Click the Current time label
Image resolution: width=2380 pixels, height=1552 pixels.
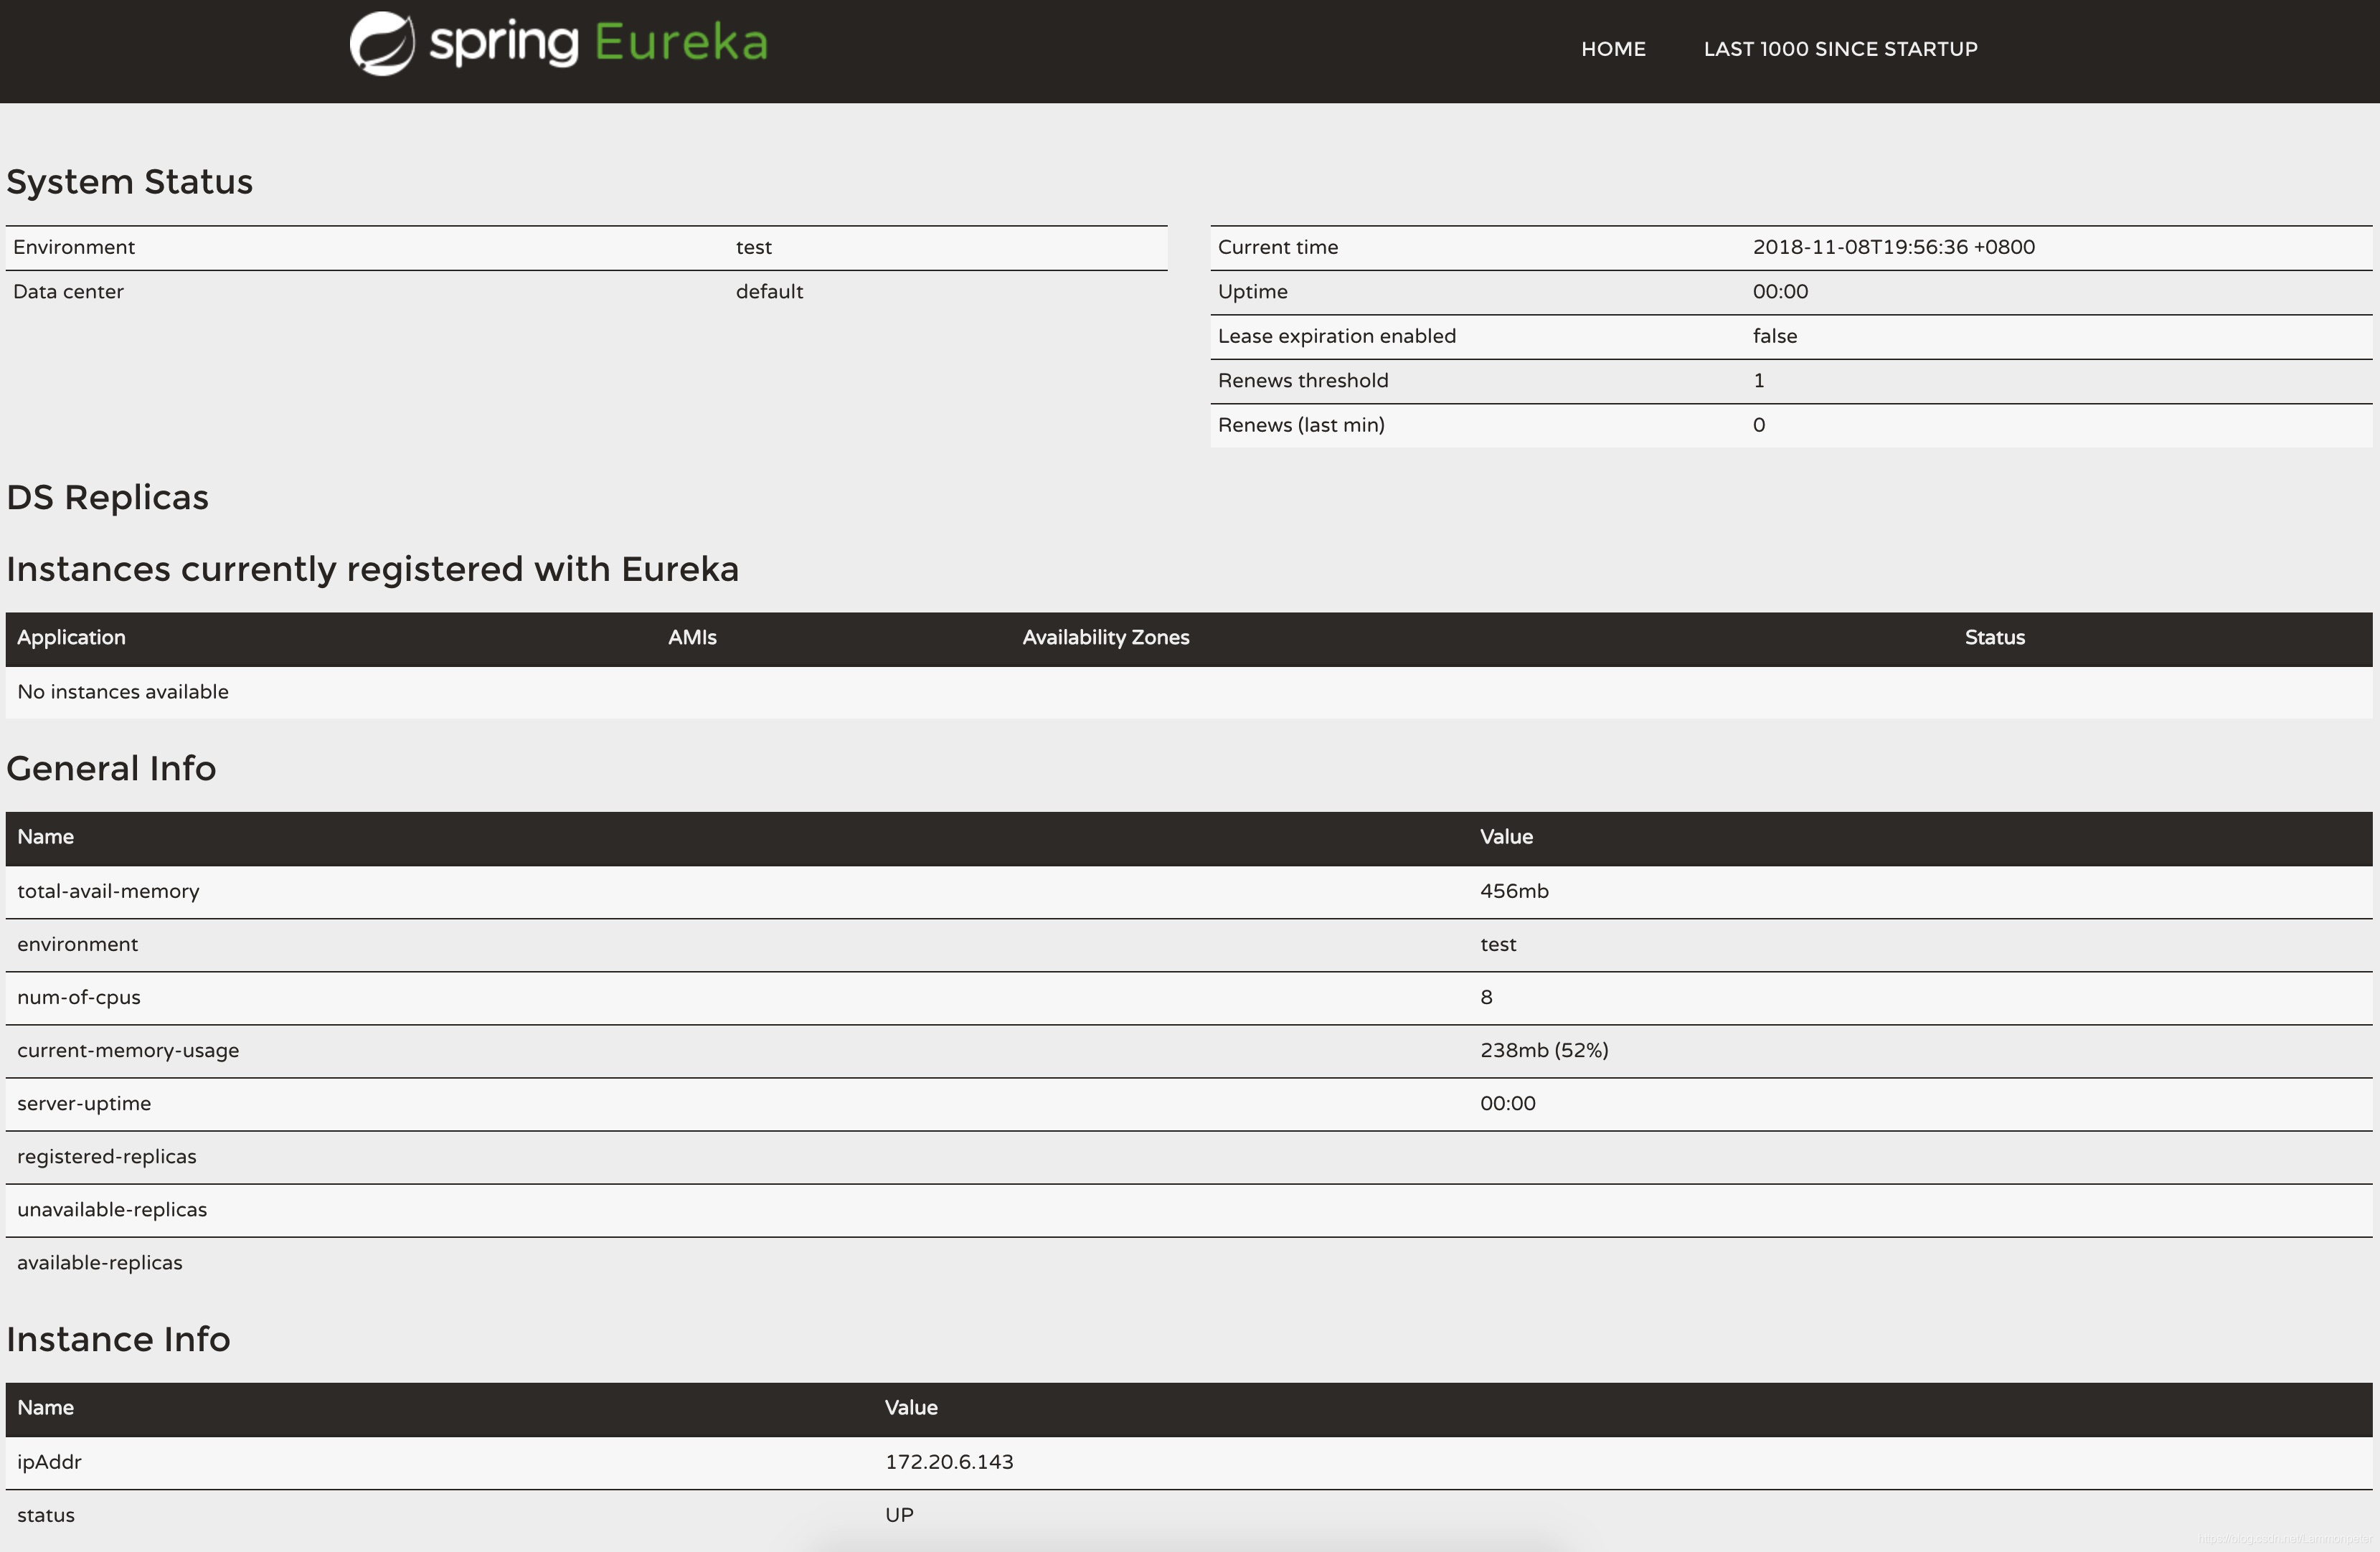[1277, 247]
